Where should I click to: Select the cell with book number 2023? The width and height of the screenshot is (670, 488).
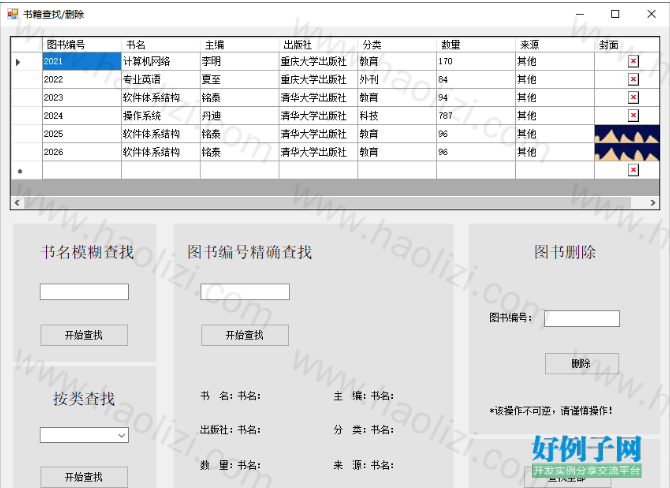tap(82, 97)
